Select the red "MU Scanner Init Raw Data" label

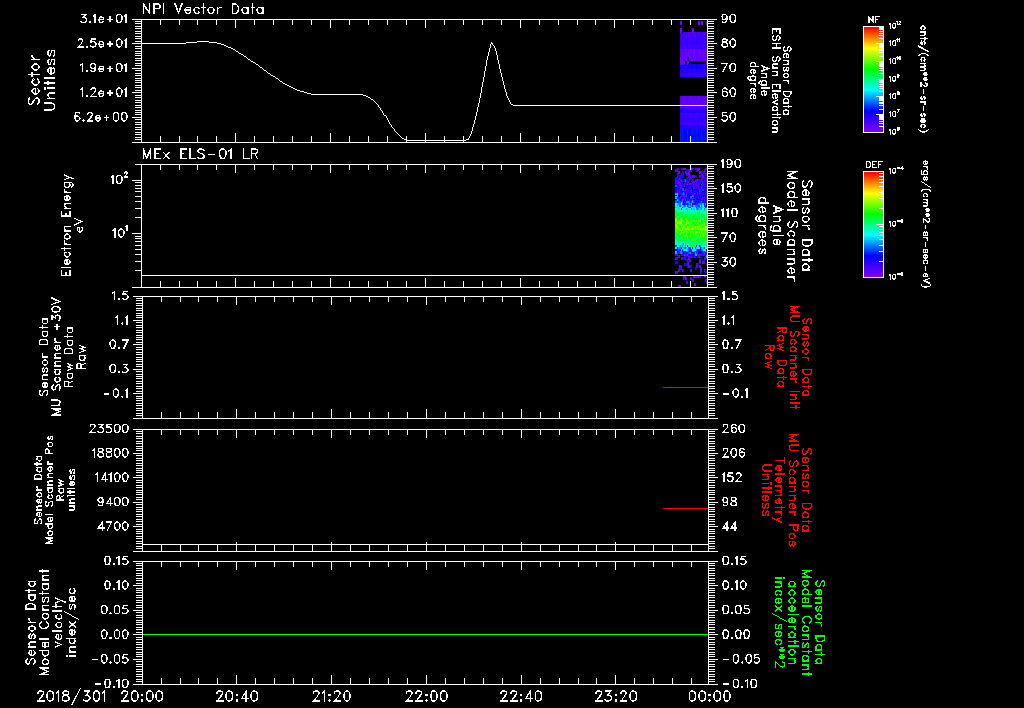click(788, 357)
